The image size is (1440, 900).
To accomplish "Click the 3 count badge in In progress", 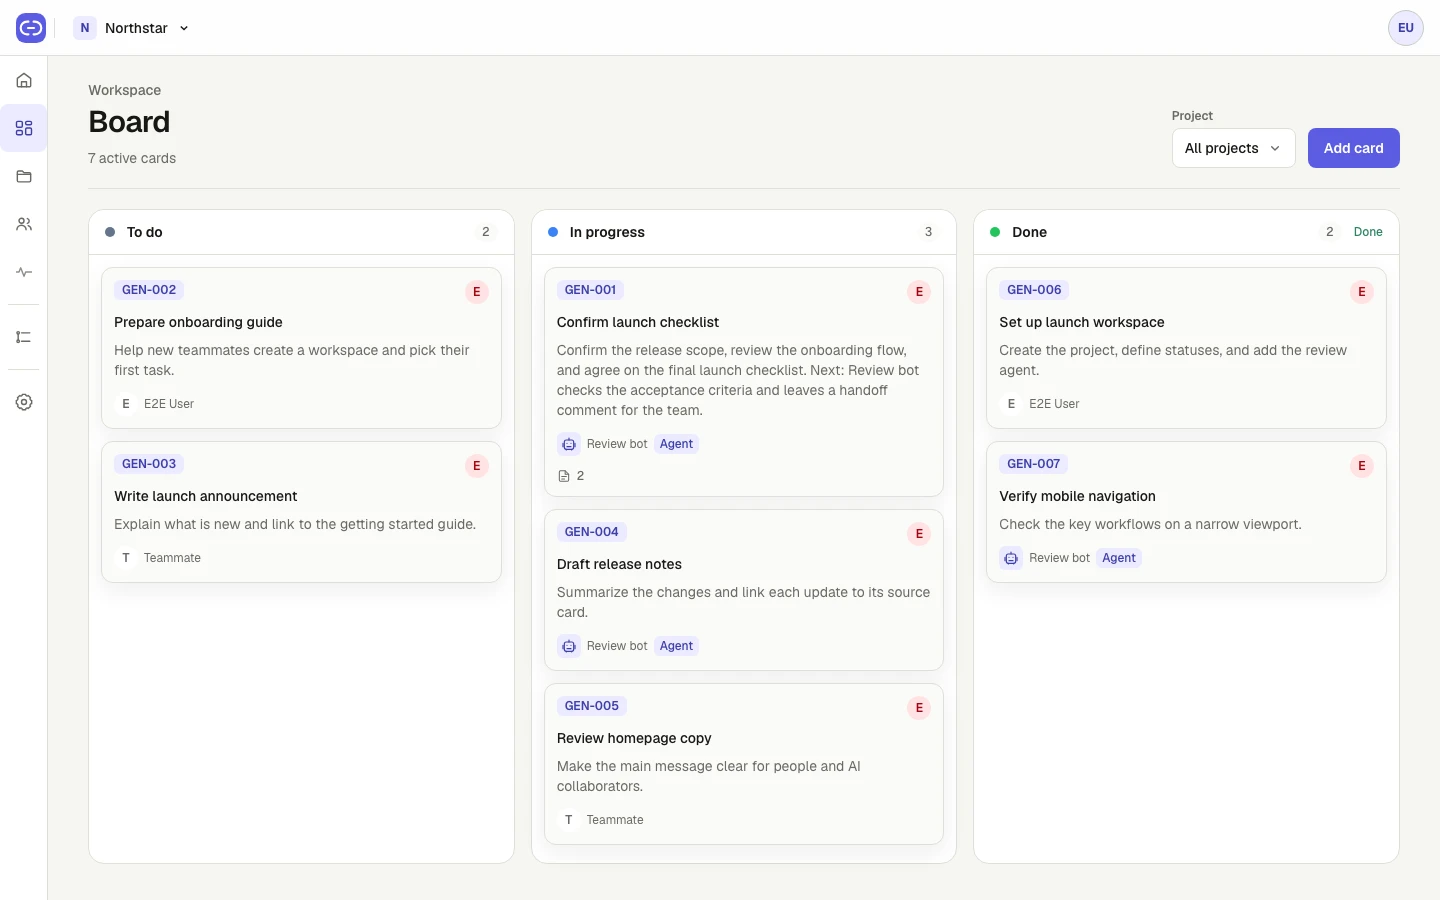I will point(928,232).
